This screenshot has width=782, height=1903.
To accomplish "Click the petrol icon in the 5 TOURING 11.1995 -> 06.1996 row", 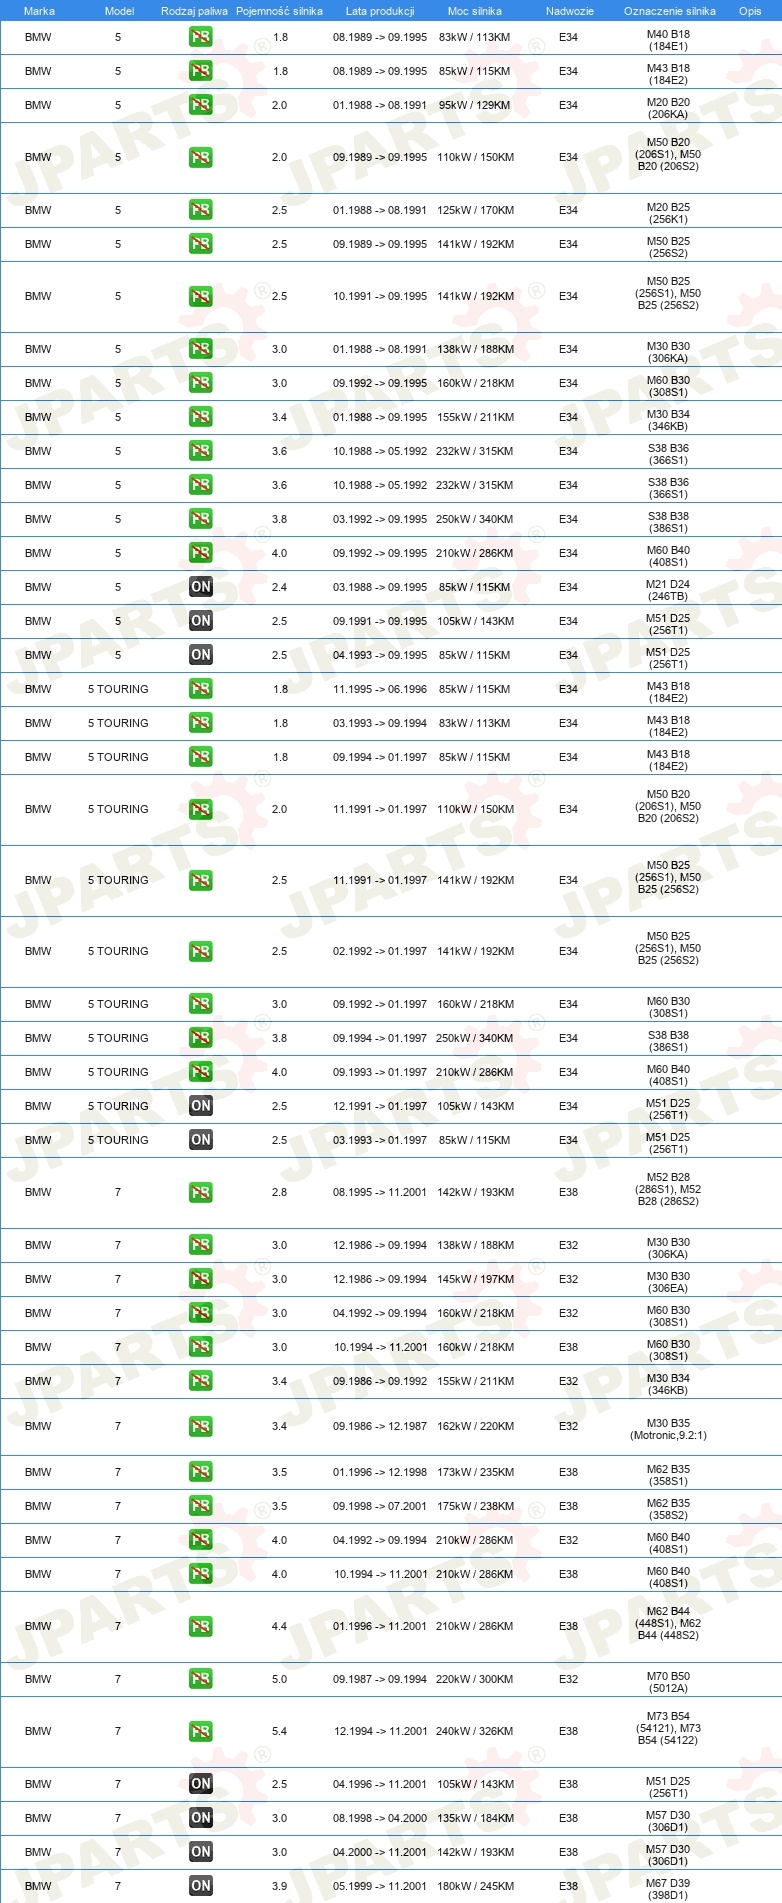I will [x=201, y=689].
